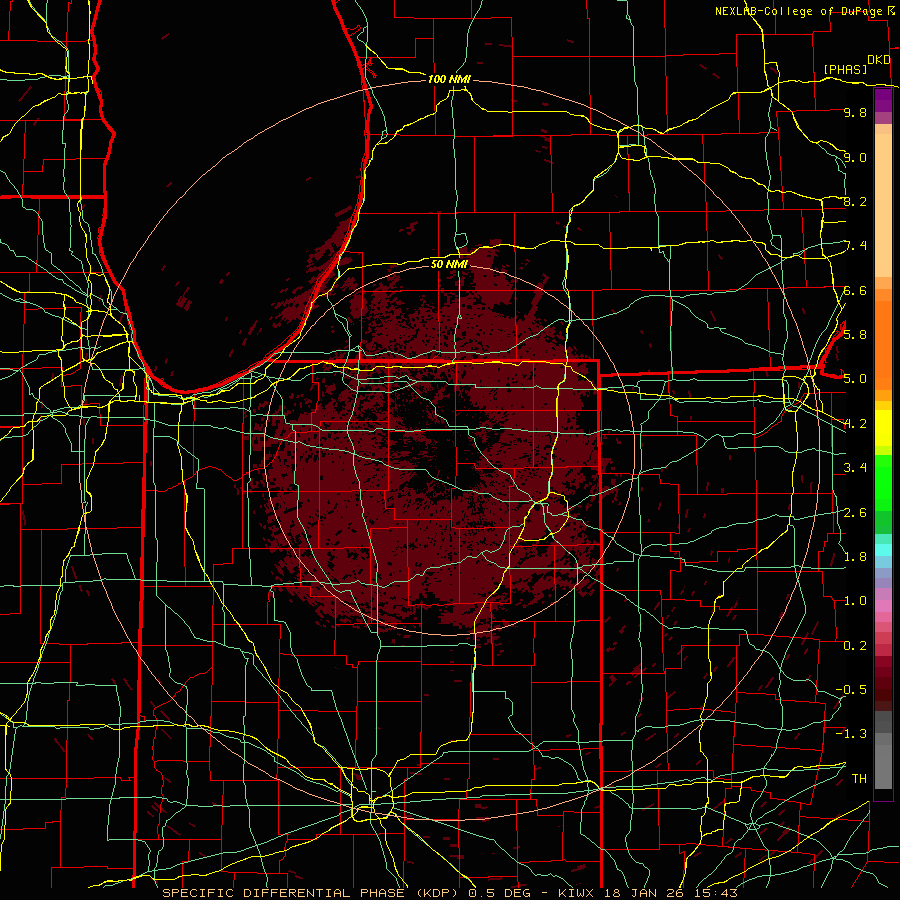
Task: Click the "50 NMI" range ring label
Action: [449, 264]
